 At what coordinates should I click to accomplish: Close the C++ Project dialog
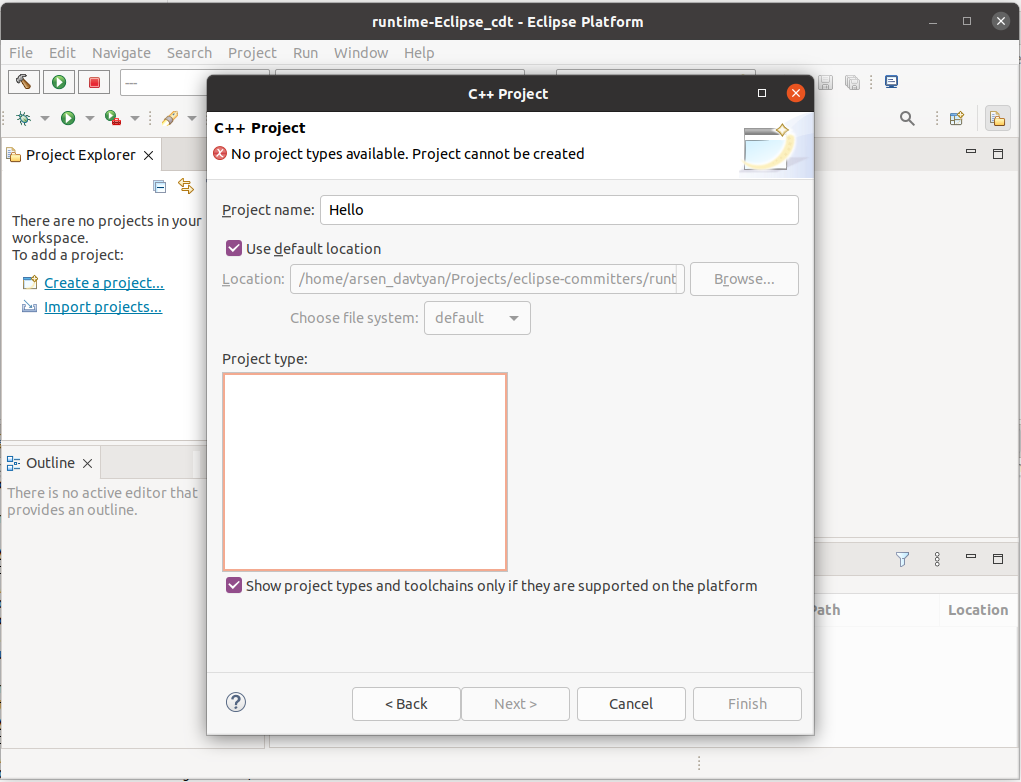795,93
